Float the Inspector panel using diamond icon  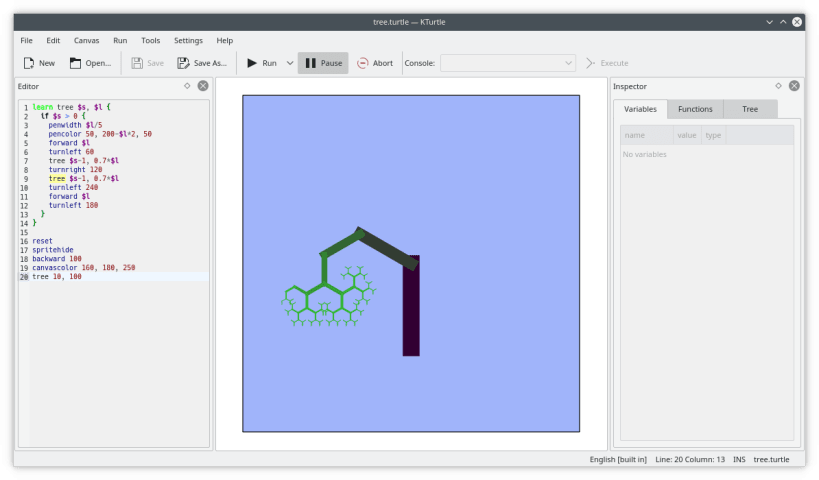pos(778,86)
